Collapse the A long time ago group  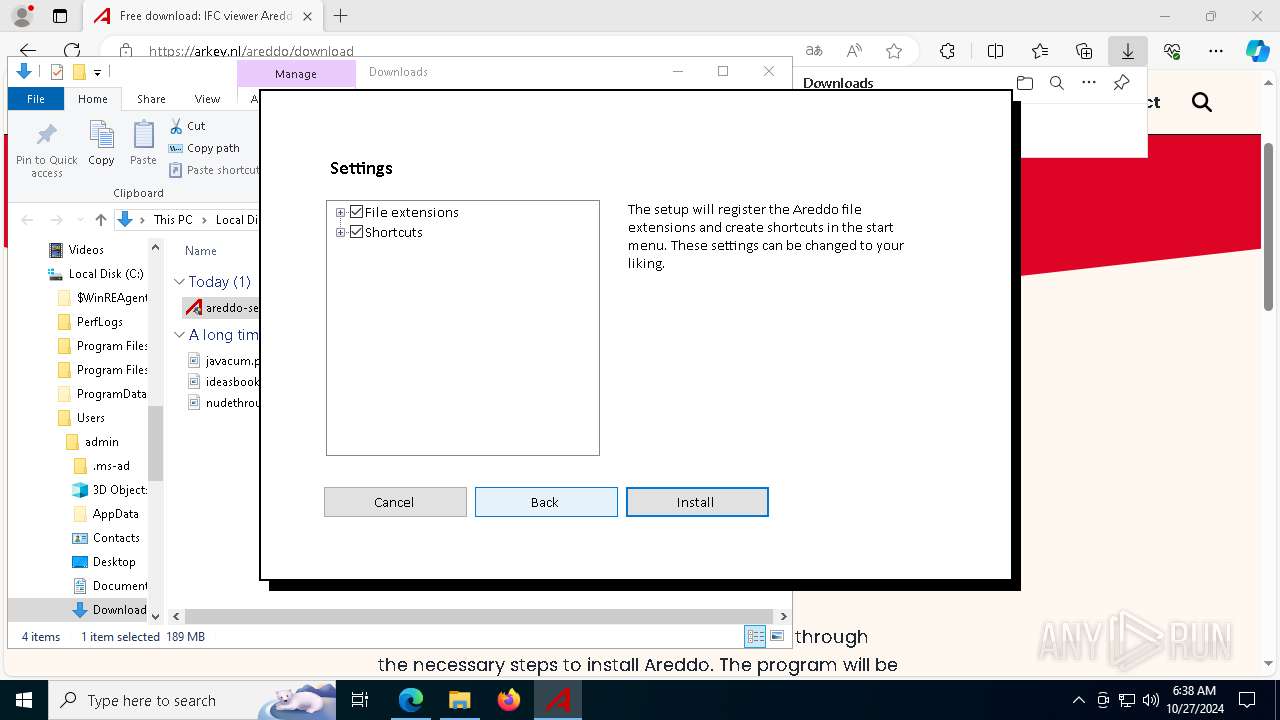(x=179, y=335)
